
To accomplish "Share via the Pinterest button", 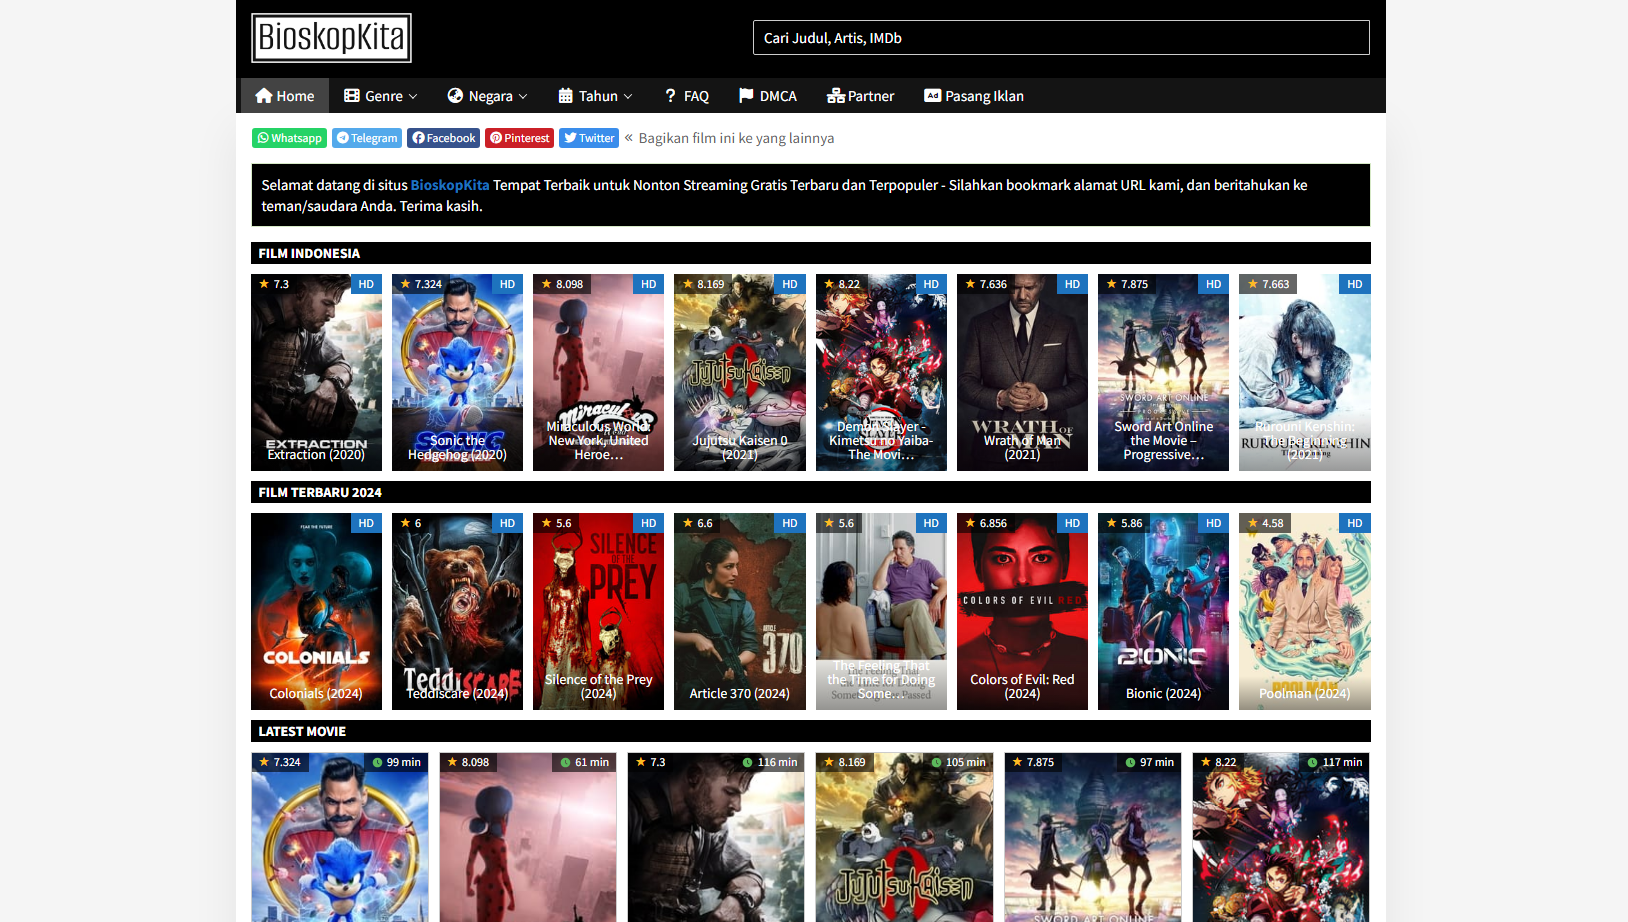I will 519,138.
